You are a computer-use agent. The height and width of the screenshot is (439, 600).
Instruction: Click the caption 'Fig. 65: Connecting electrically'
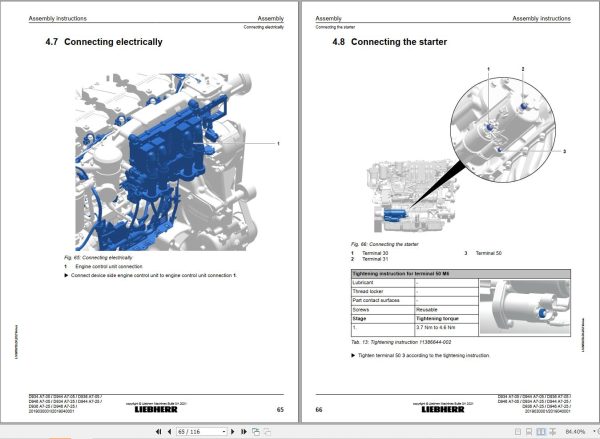click(x=98, y=258)
